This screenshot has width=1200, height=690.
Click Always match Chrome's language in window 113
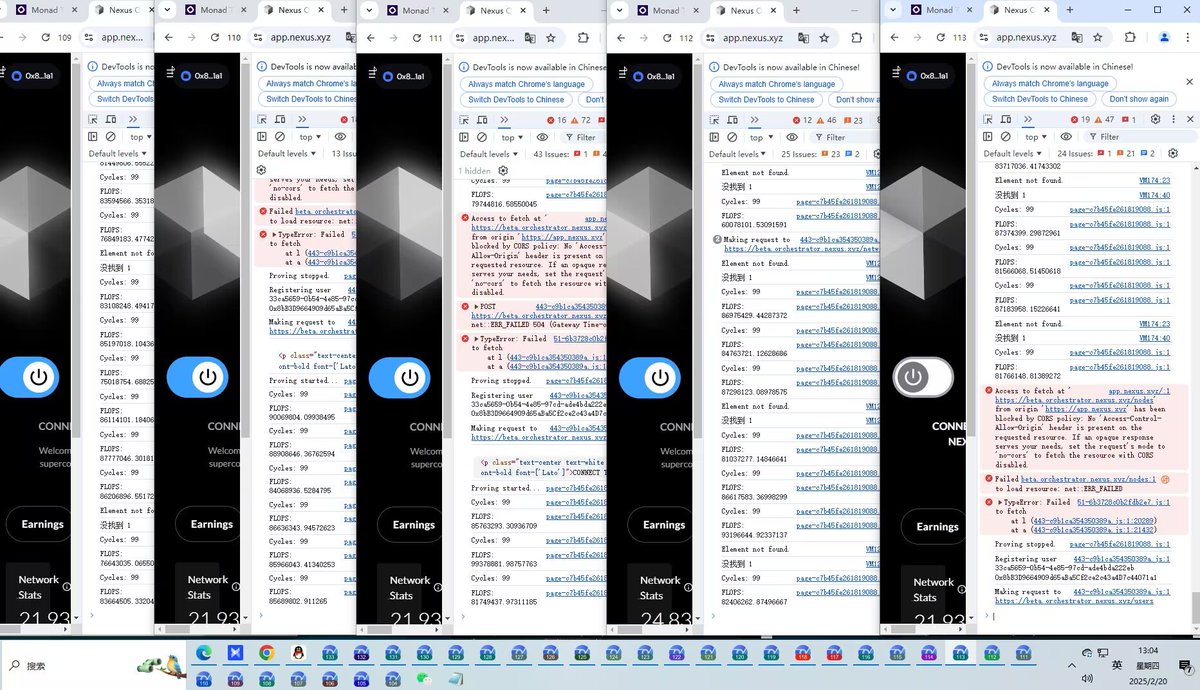1050,84
